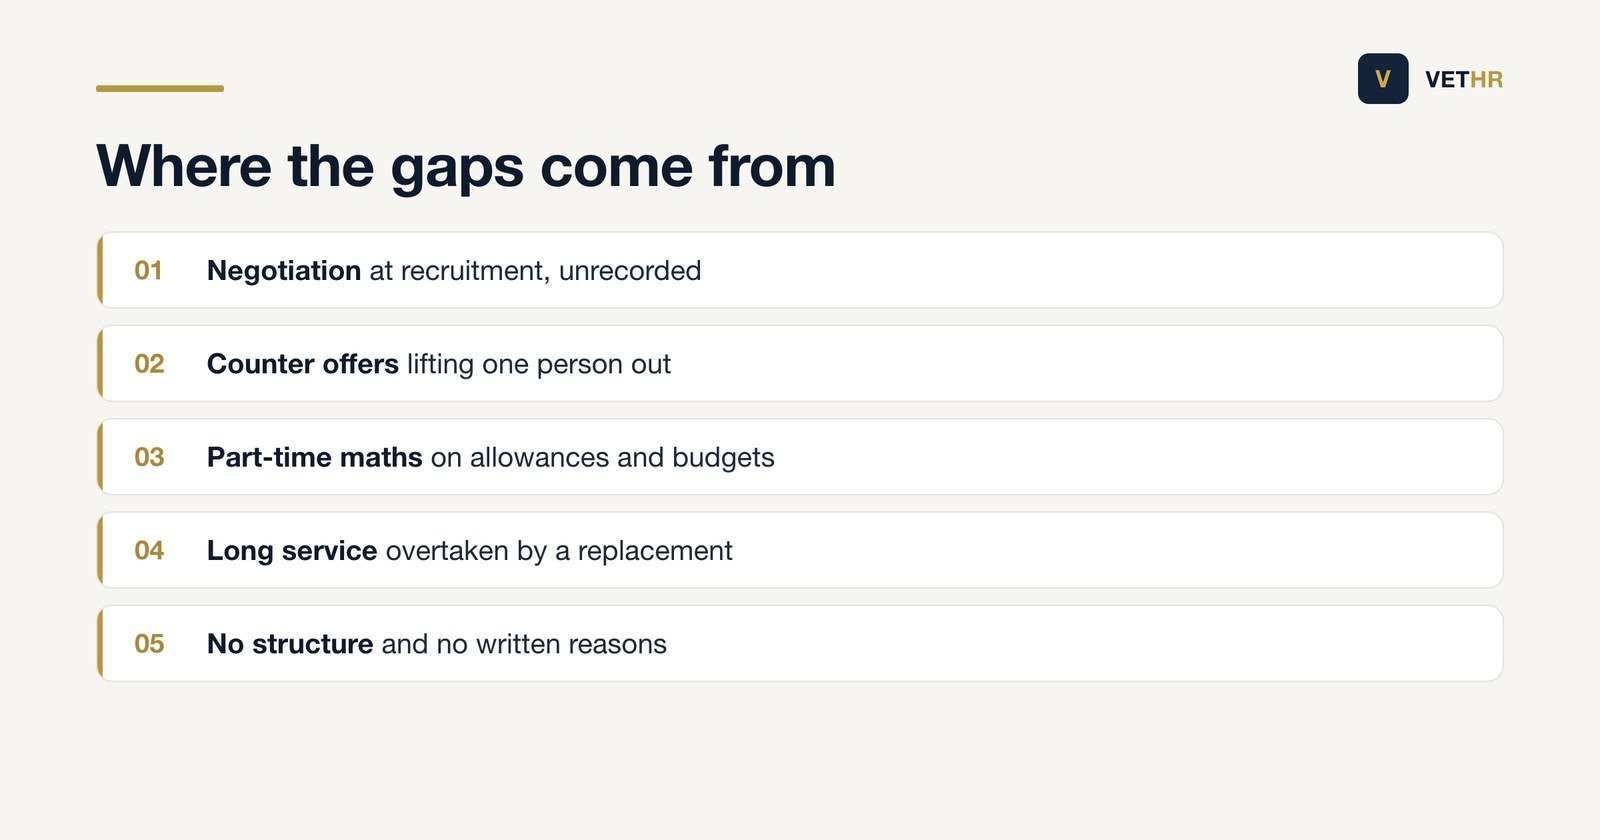Click the gold edge of first card
Image resolution: width=1600 pixels, height=840 pixels.
(100, 270)
